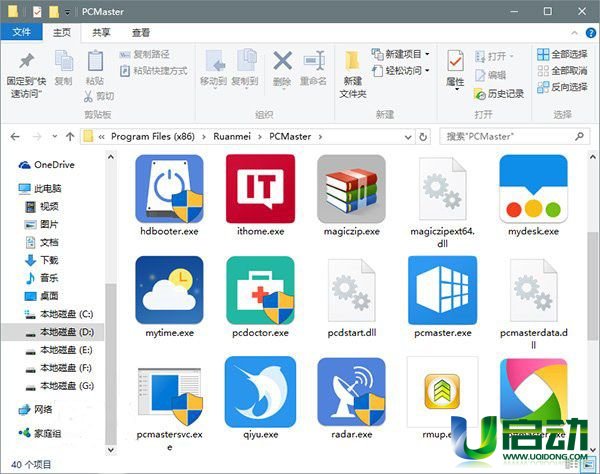Open the 文件 file menu tab

click(21, 32)
